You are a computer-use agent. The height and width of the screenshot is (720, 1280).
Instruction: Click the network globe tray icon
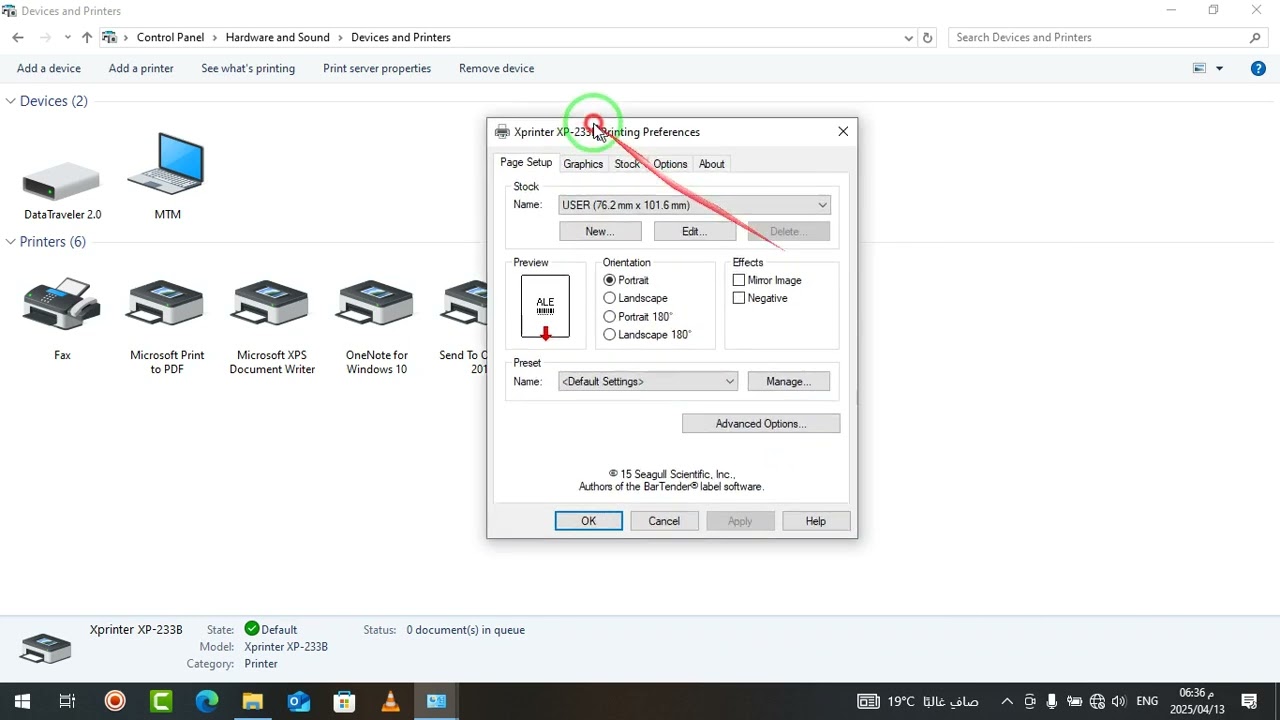coord(1098,701)
